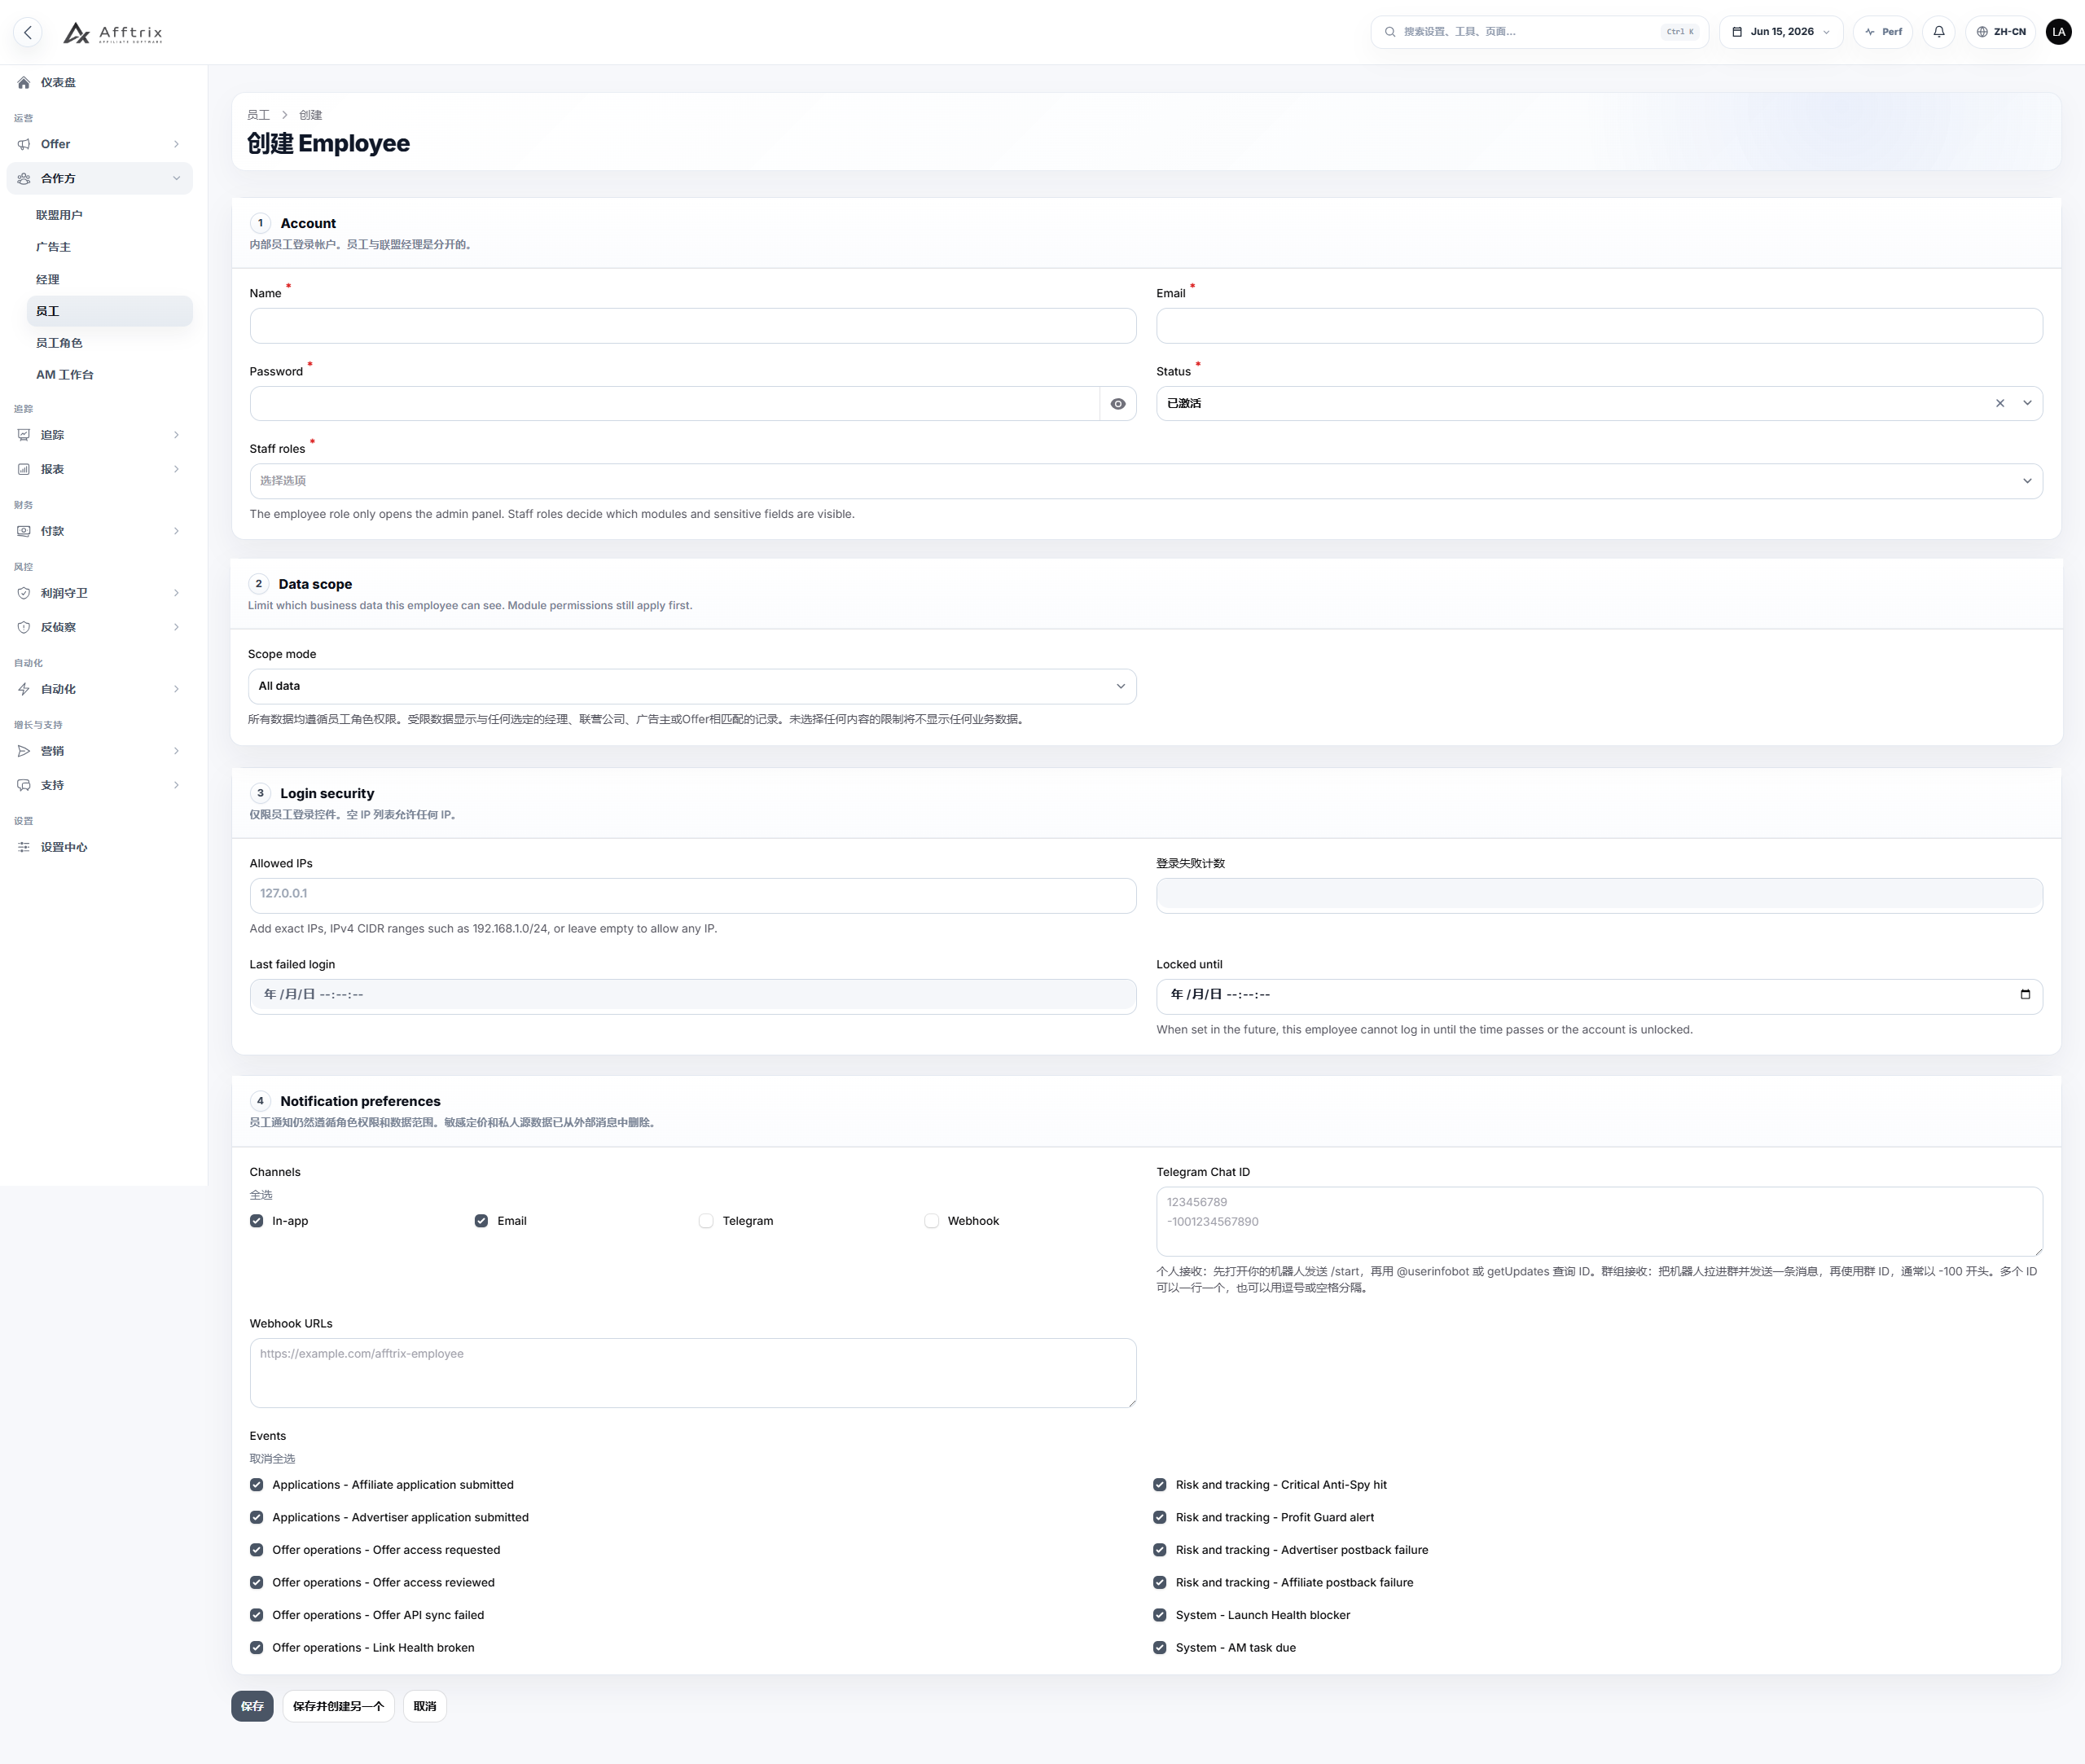Show password with the eye icon

[1118, 404]
